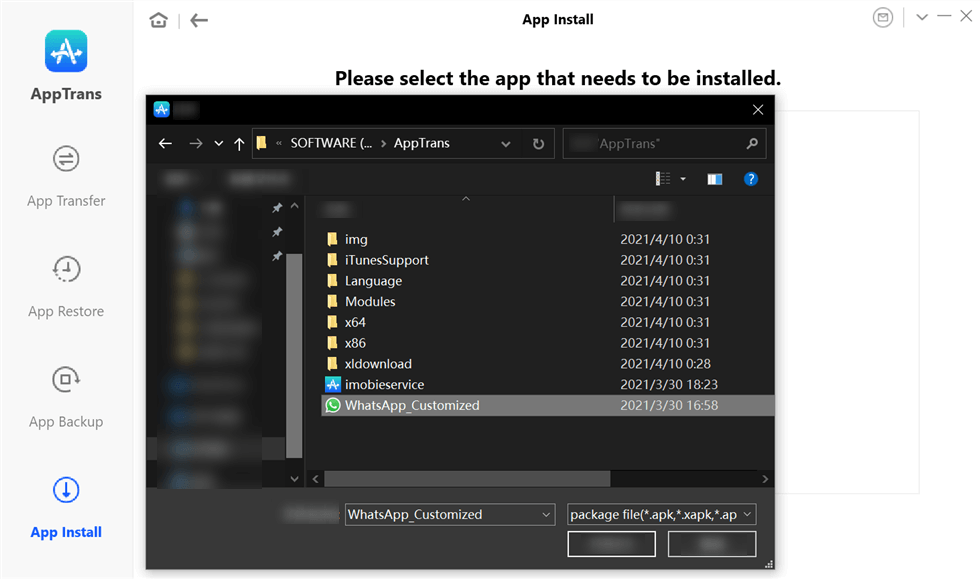This screenshot has width=980, height=579.
Task: Click the WhatsApp icon of WhatsApp_Customized
Action: point(332,405)
